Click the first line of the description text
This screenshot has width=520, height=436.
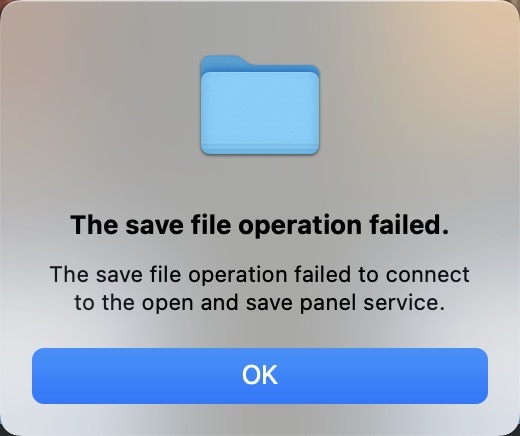coord(260,275)
